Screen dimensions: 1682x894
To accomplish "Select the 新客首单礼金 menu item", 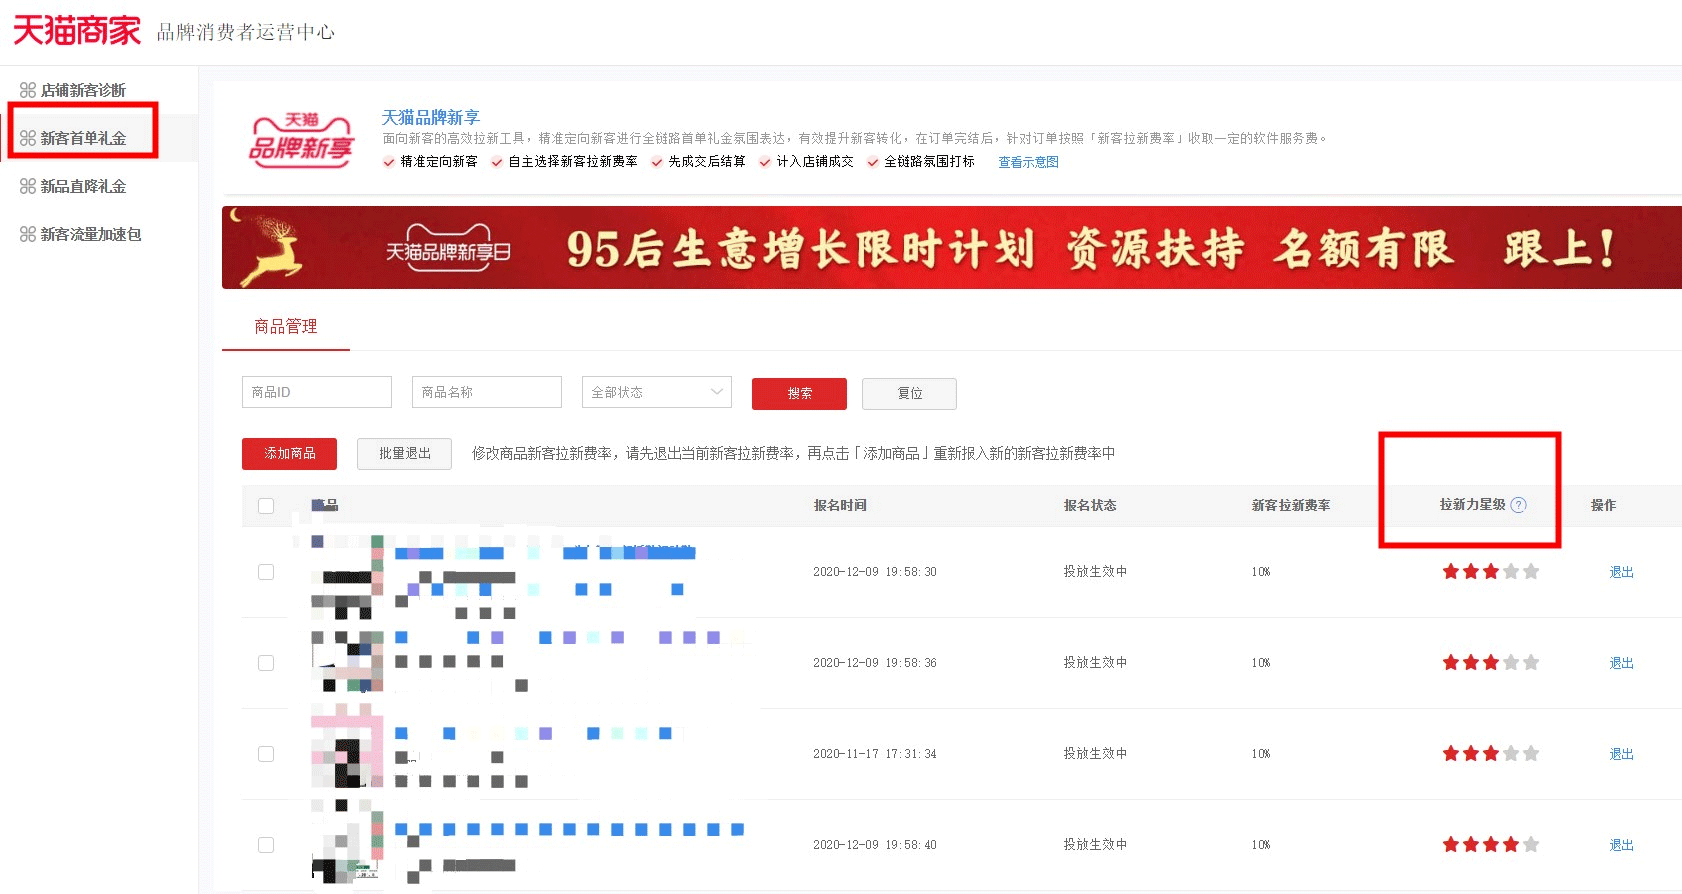I will click(83, 138).
